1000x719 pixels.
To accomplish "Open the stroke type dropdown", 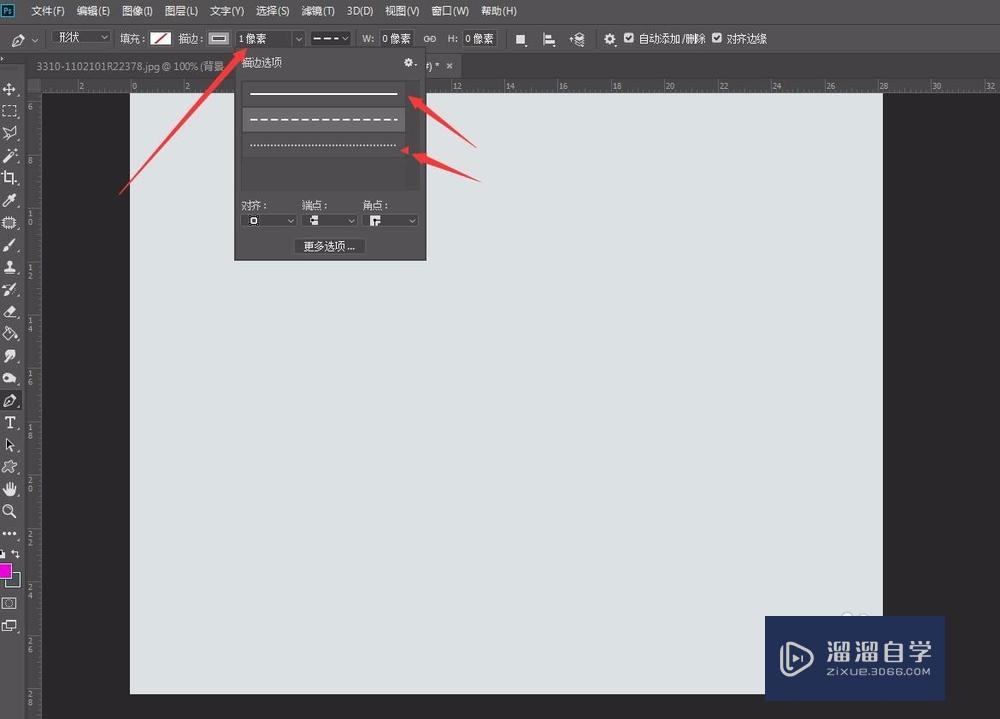I will [x=330, y=39].
